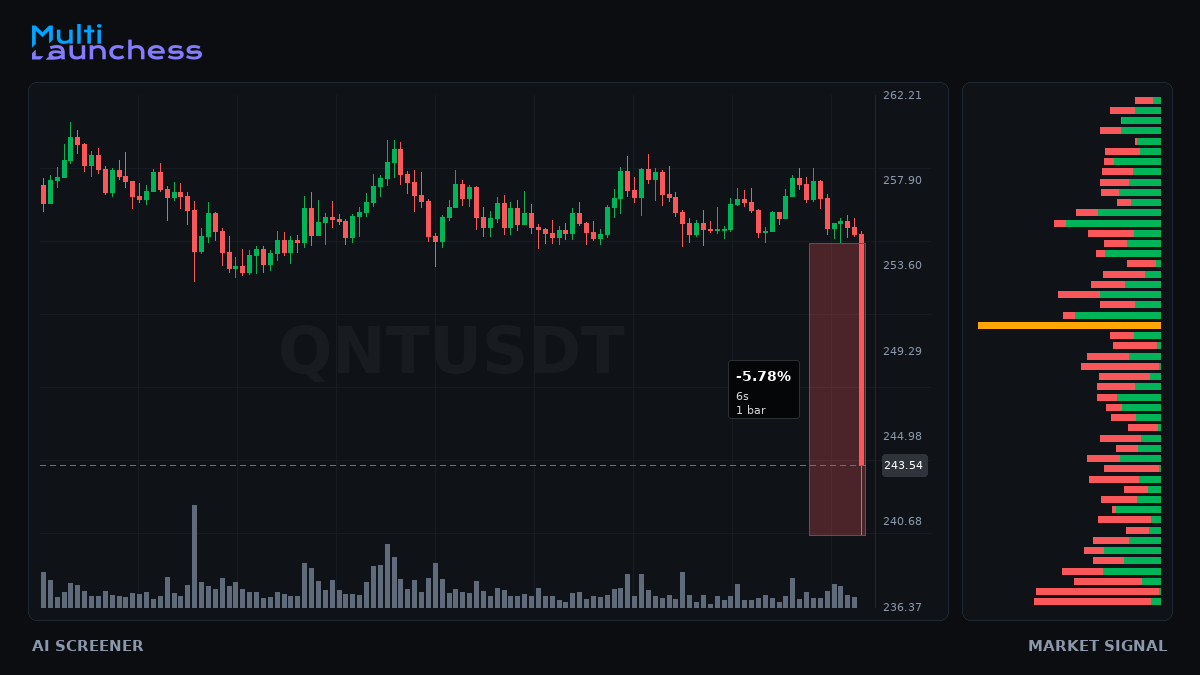
Task: Click the red highlighted drop zone rectangle
Action: click(x=837, y=389)
